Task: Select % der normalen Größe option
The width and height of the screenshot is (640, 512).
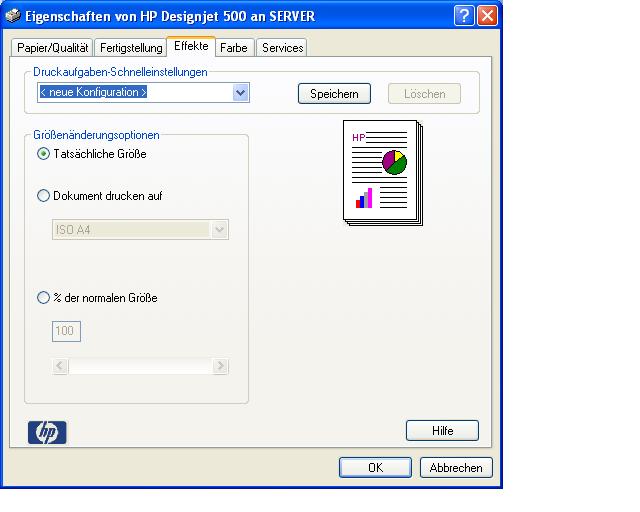Action: (43, 298)
